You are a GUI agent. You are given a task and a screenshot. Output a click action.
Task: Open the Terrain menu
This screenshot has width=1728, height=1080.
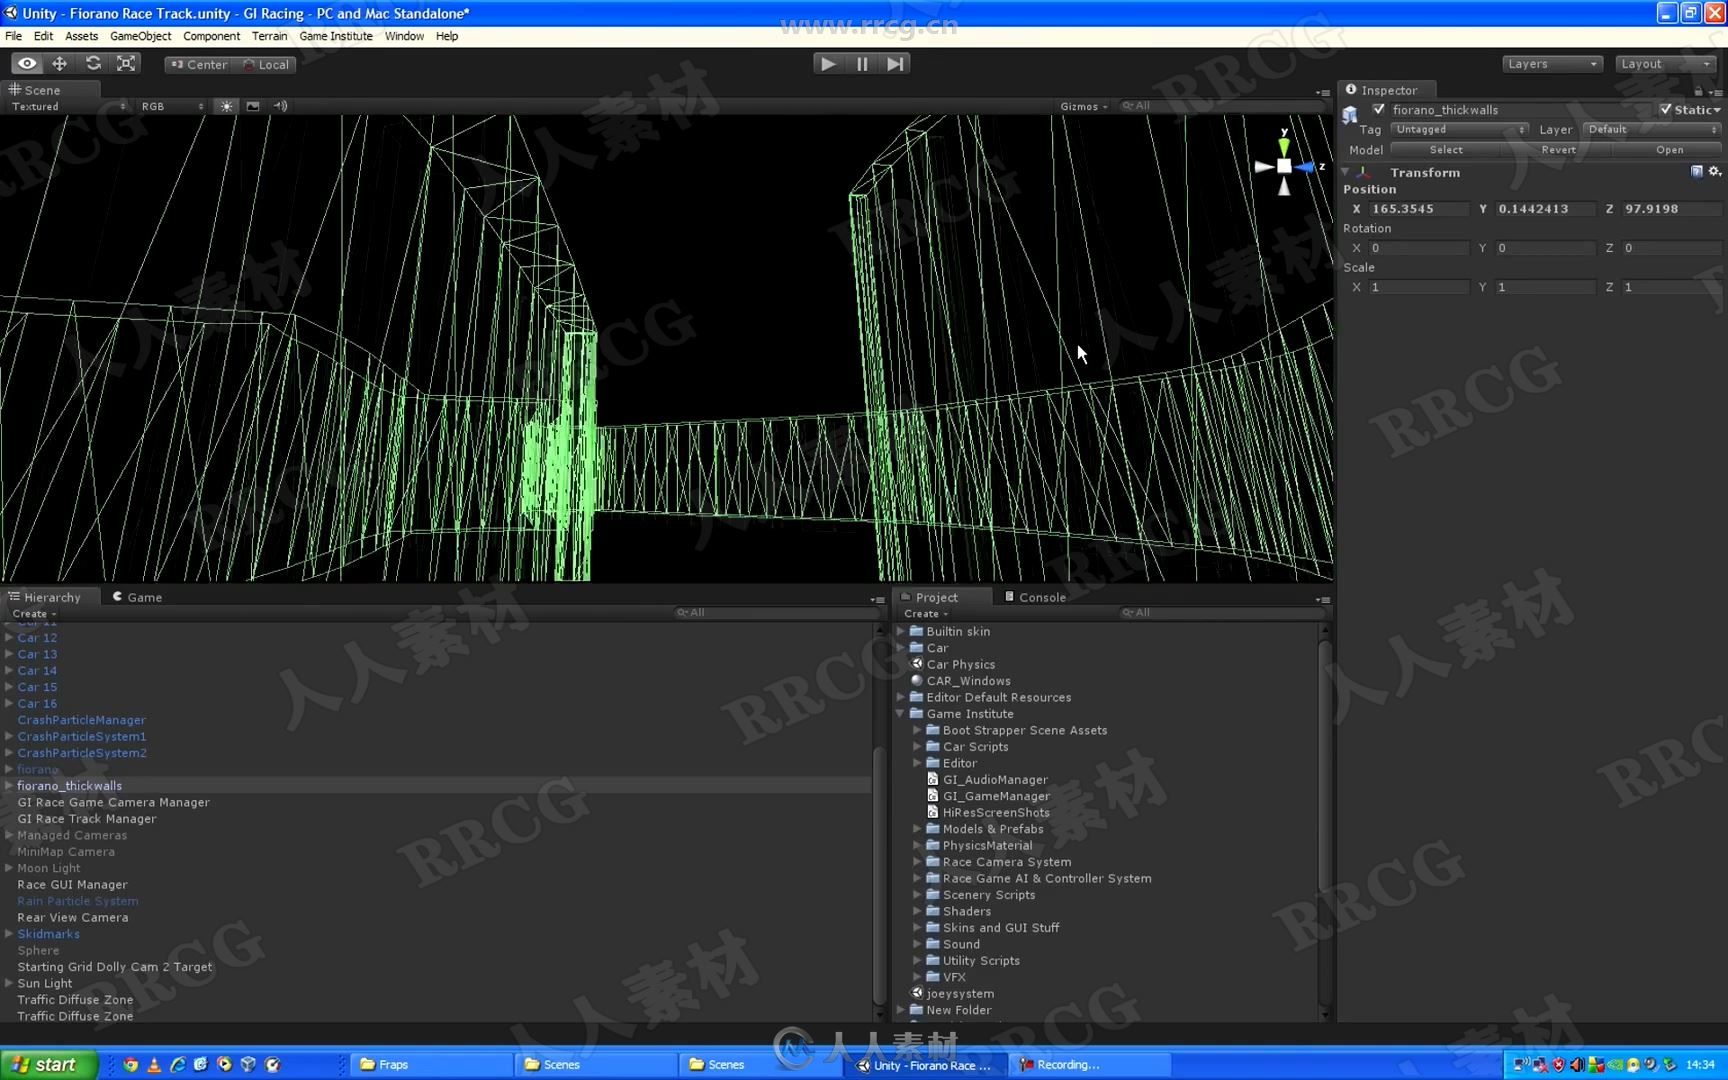269,36
